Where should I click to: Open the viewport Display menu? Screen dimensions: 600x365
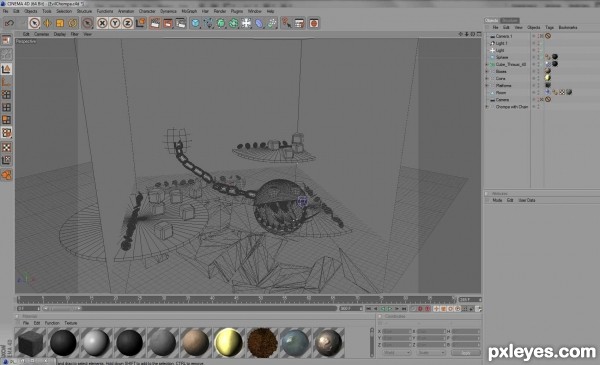(x=60, y=34)
